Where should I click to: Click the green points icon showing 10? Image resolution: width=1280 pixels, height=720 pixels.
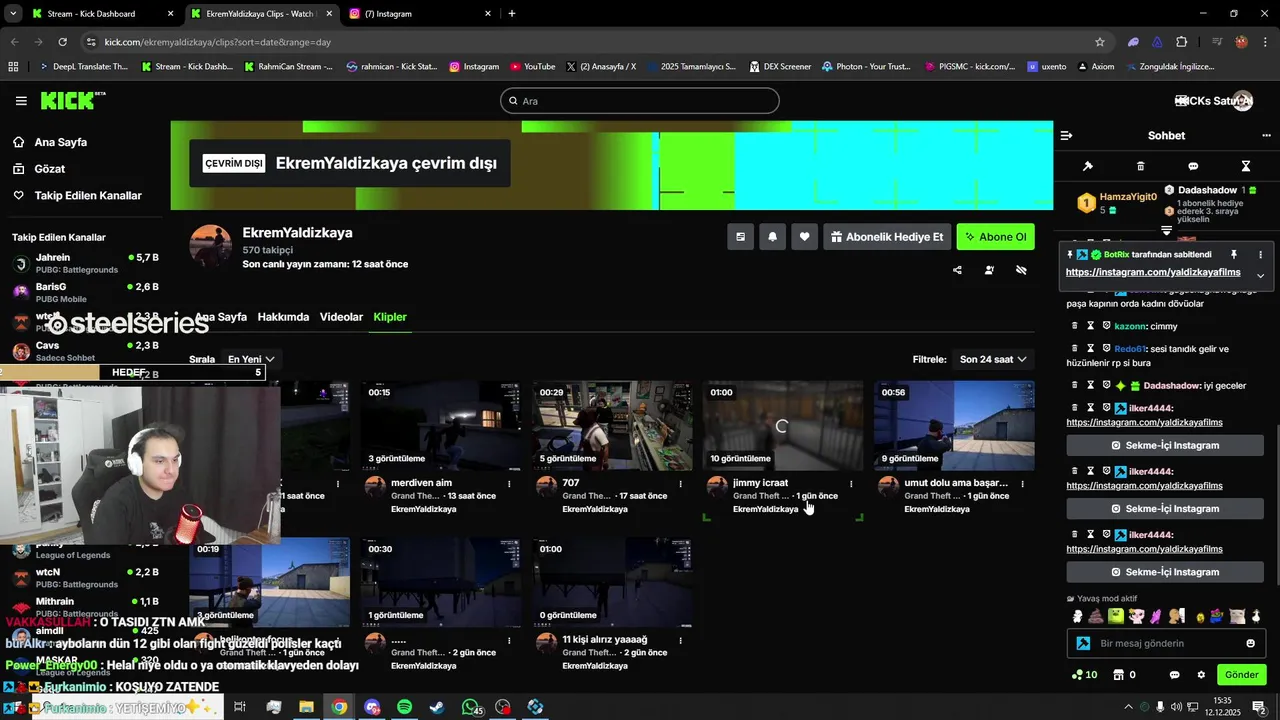[x=1076, y=675]
